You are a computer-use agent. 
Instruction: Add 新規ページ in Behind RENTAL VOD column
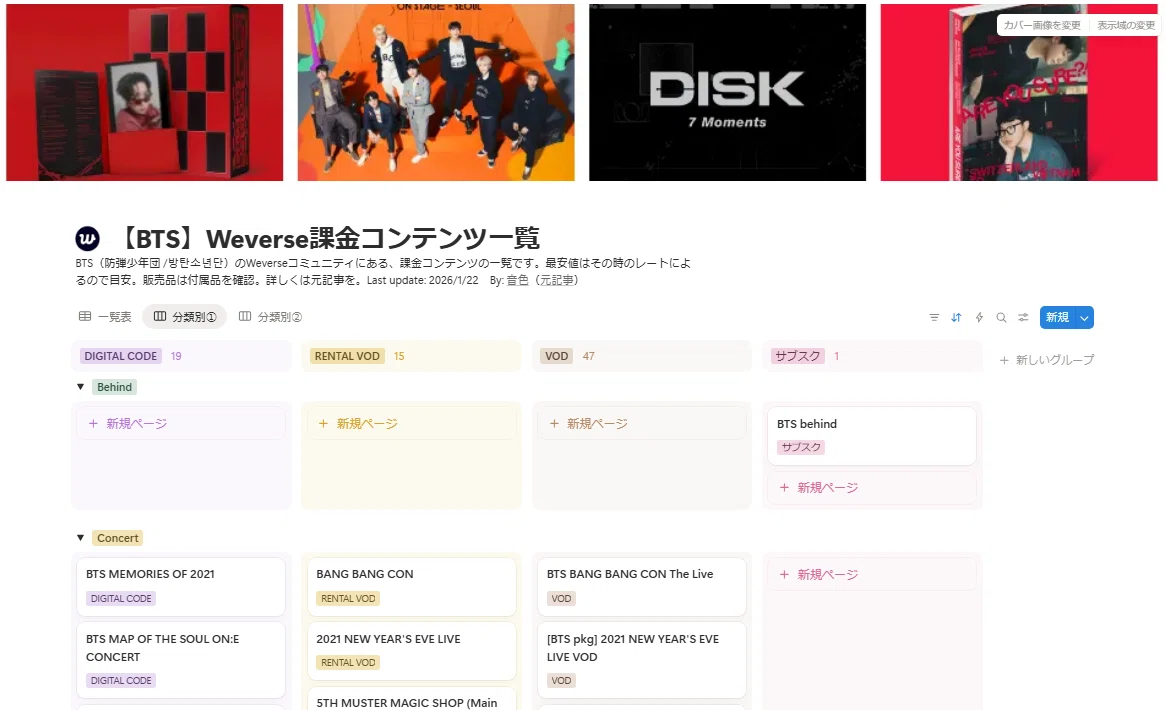(411, 424)
